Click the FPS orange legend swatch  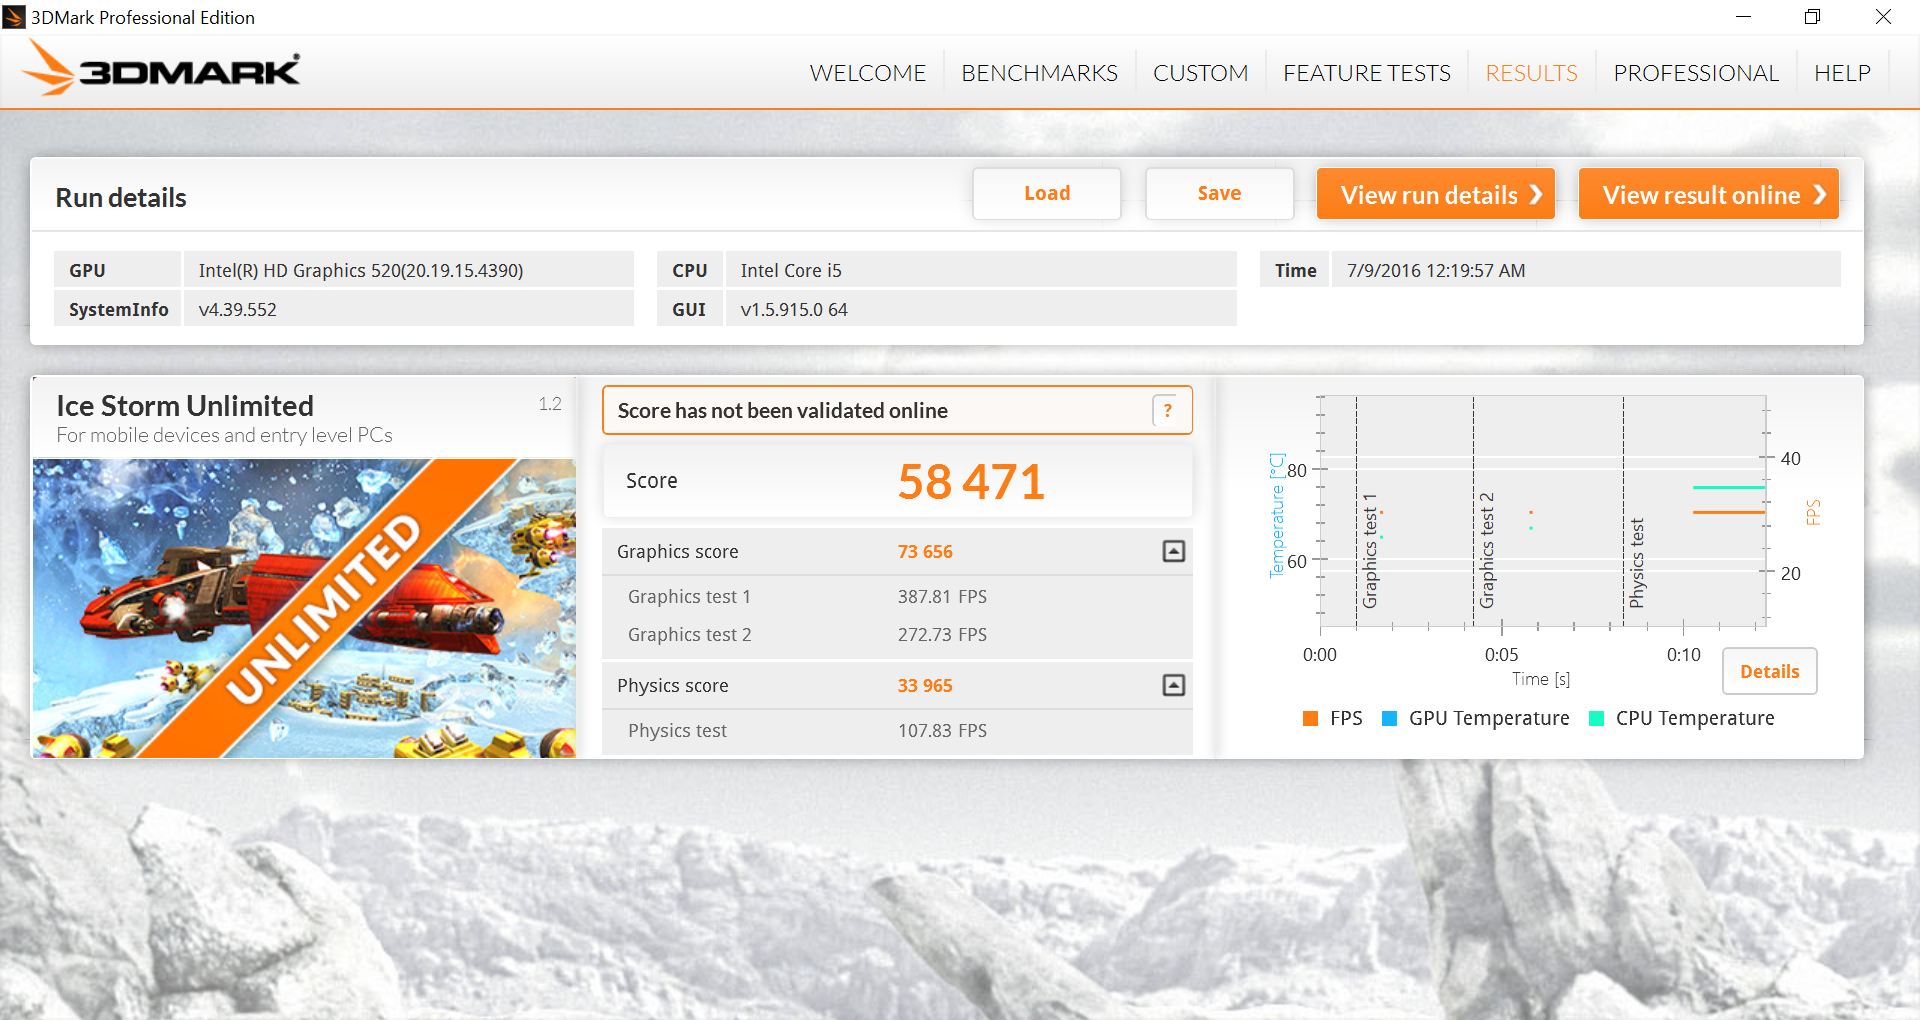pos(1310,718)
